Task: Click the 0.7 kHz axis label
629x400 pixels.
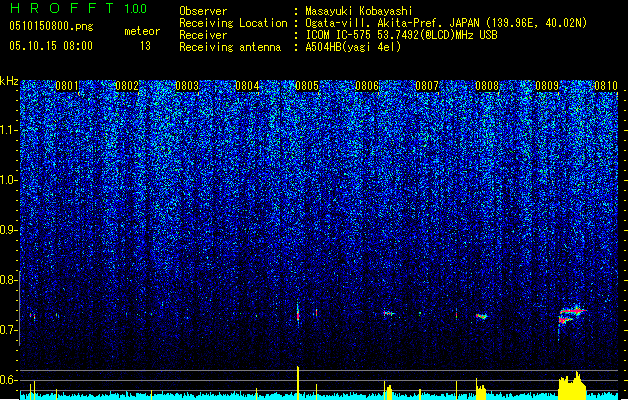Action: 9,330
